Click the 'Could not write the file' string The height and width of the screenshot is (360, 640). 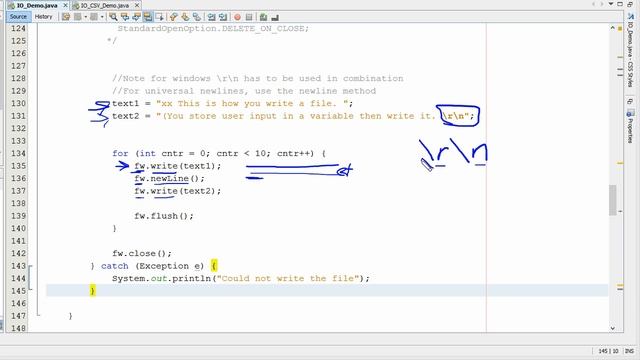coord(288,278)
